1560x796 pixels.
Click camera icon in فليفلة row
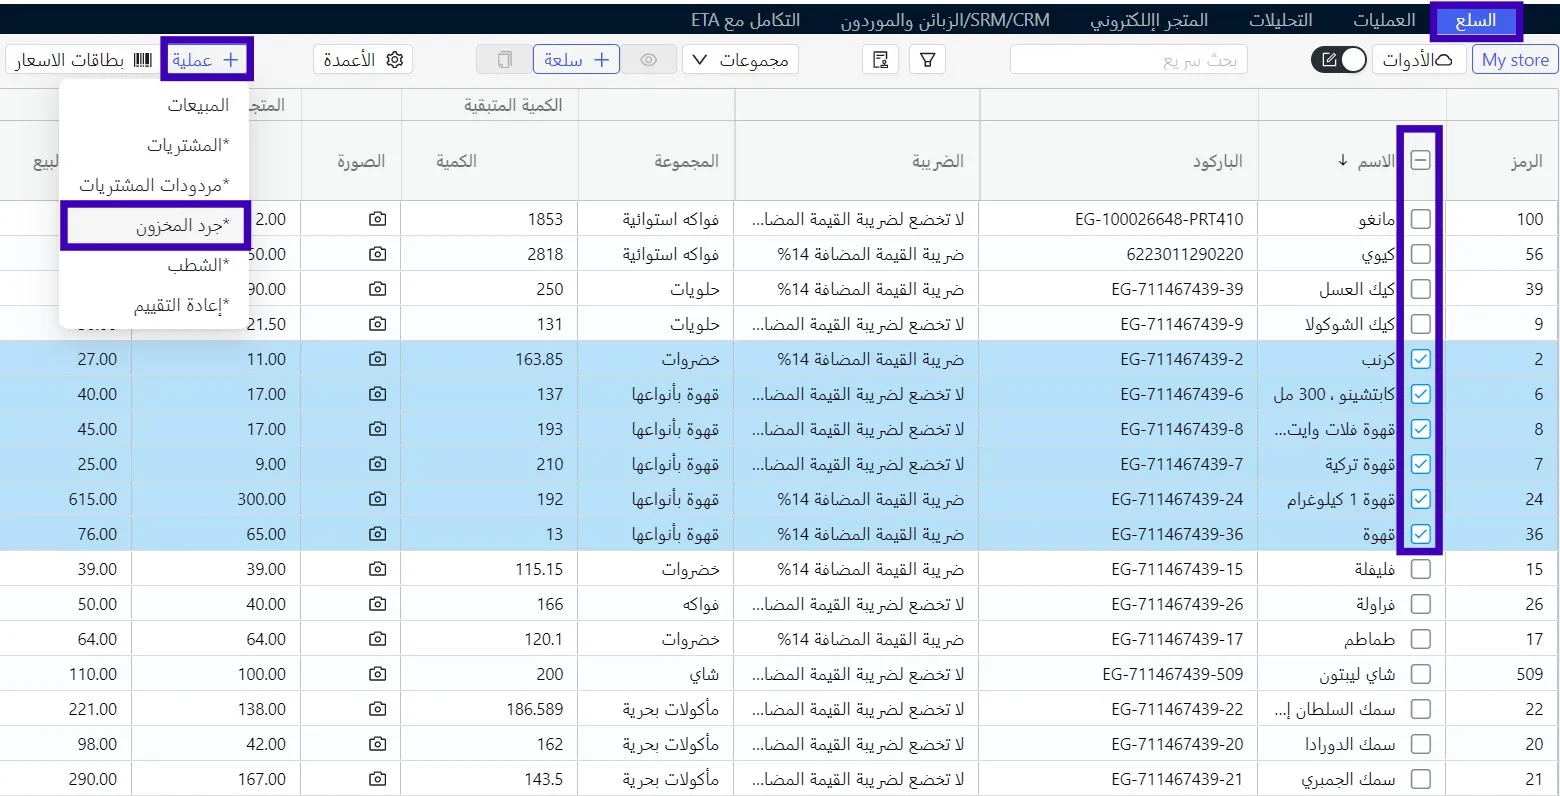coord(377,569)
